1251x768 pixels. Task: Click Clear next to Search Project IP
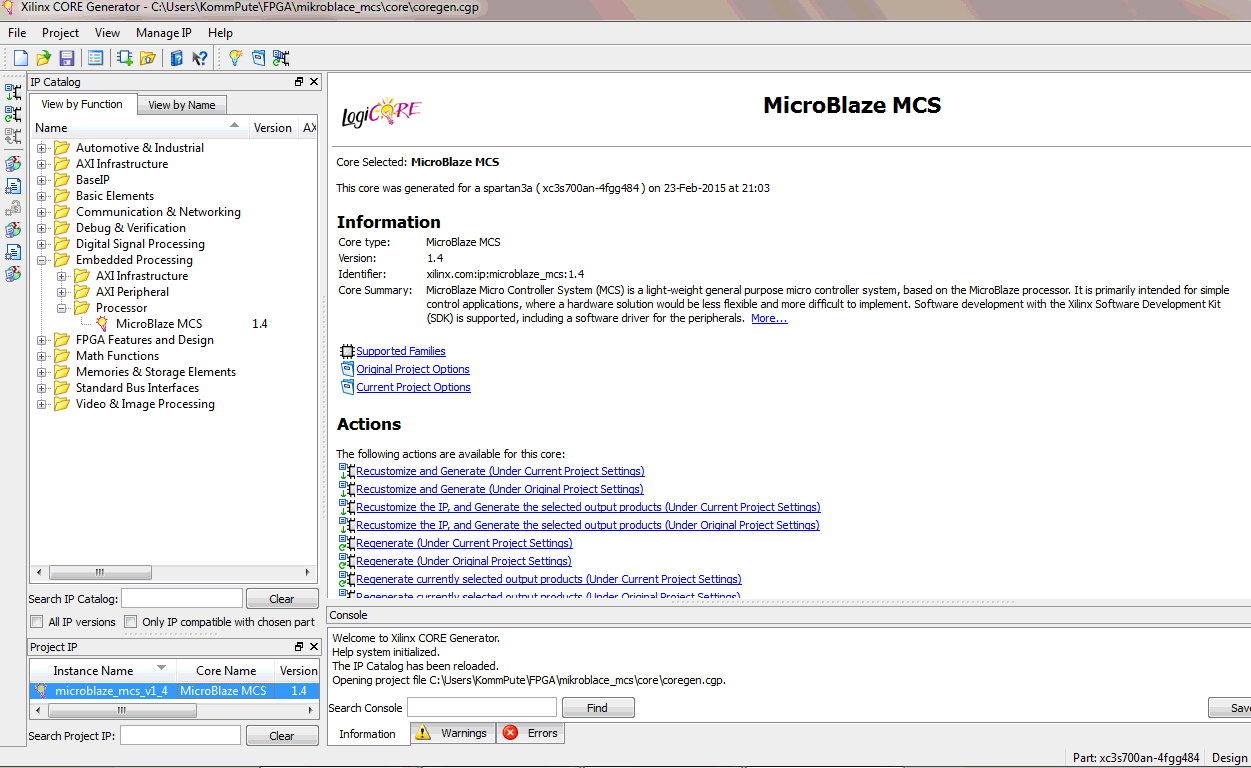(282, 736)
